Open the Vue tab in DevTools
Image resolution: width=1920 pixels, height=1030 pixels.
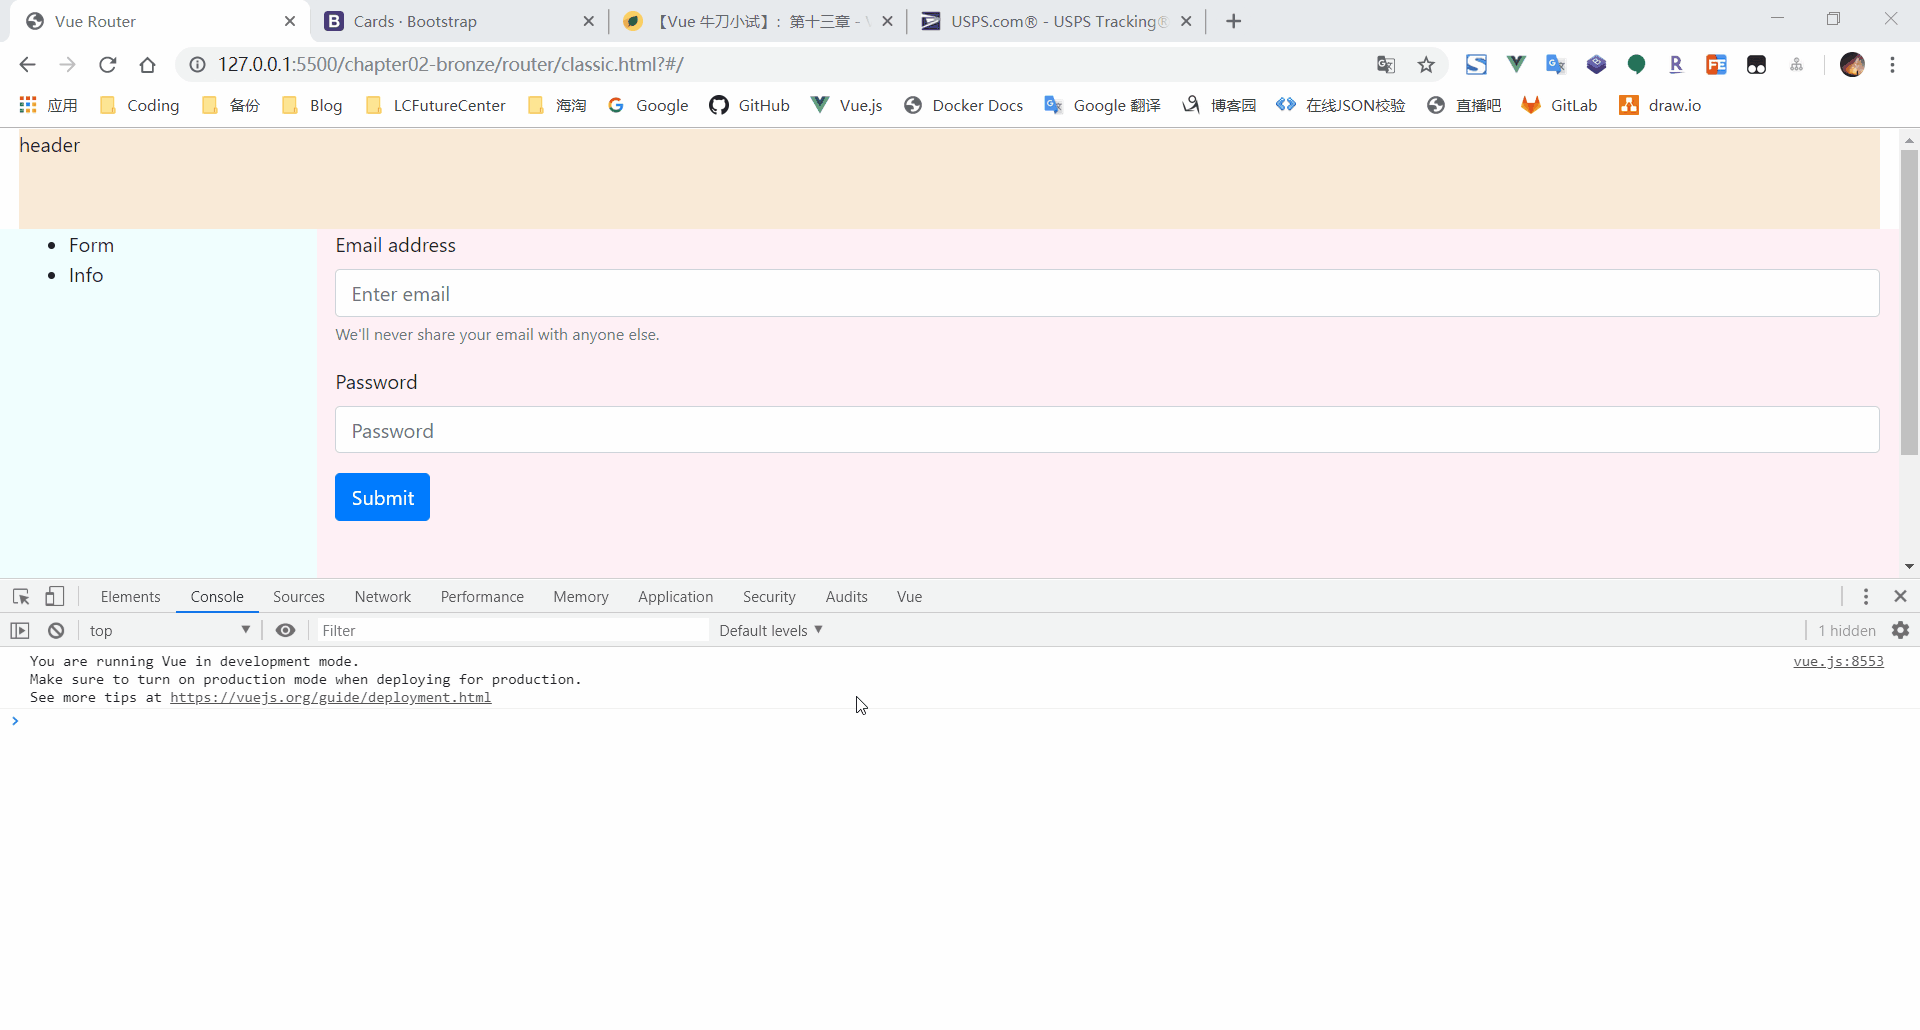point(909,597)
